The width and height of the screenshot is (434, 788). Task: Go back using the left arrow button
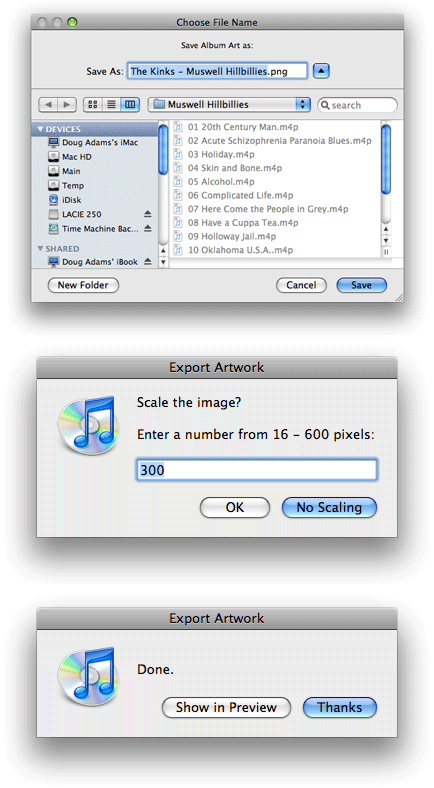coord(48,105)
